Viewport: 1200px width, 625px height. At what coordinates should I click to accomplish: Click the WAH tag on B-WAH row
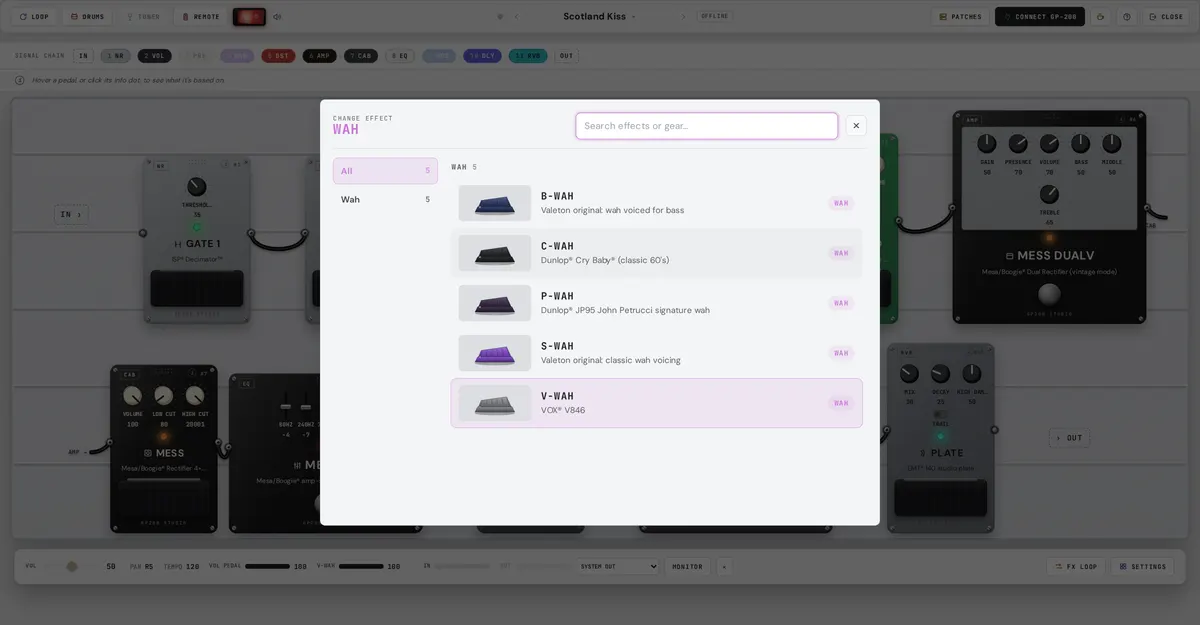[841, 203]
